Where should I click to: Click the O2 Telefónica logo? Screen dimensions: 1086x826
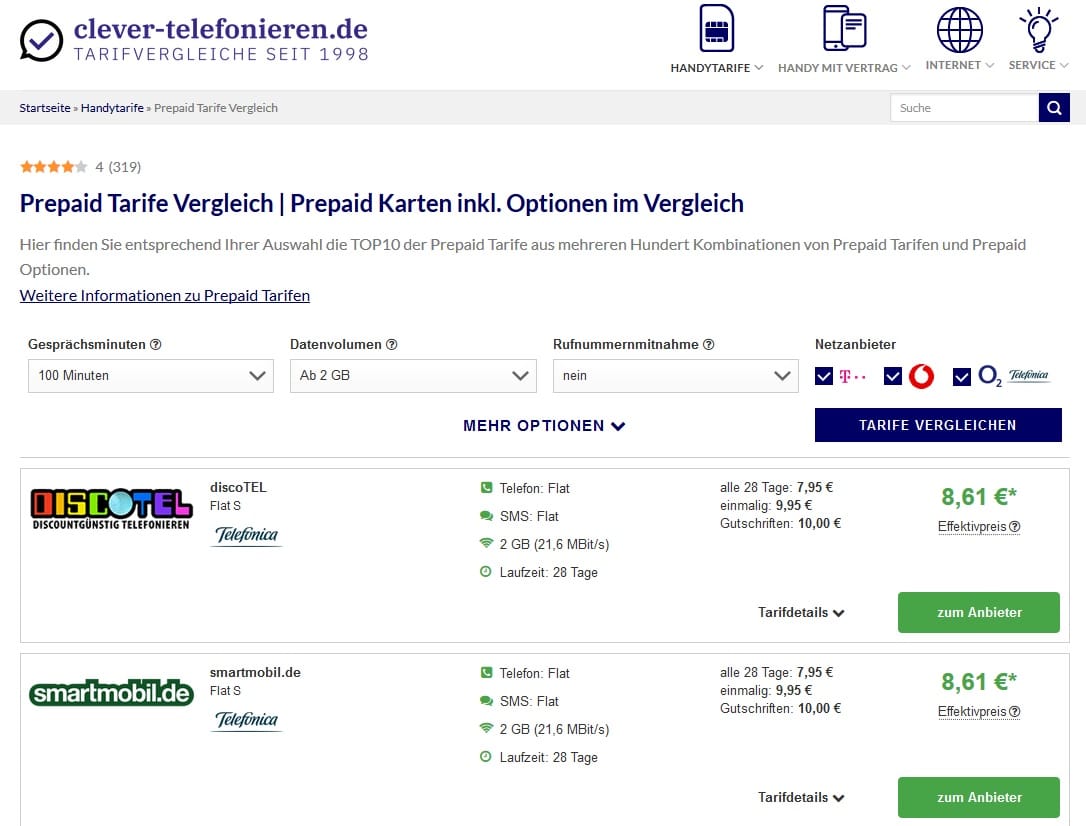[1013, 376]
